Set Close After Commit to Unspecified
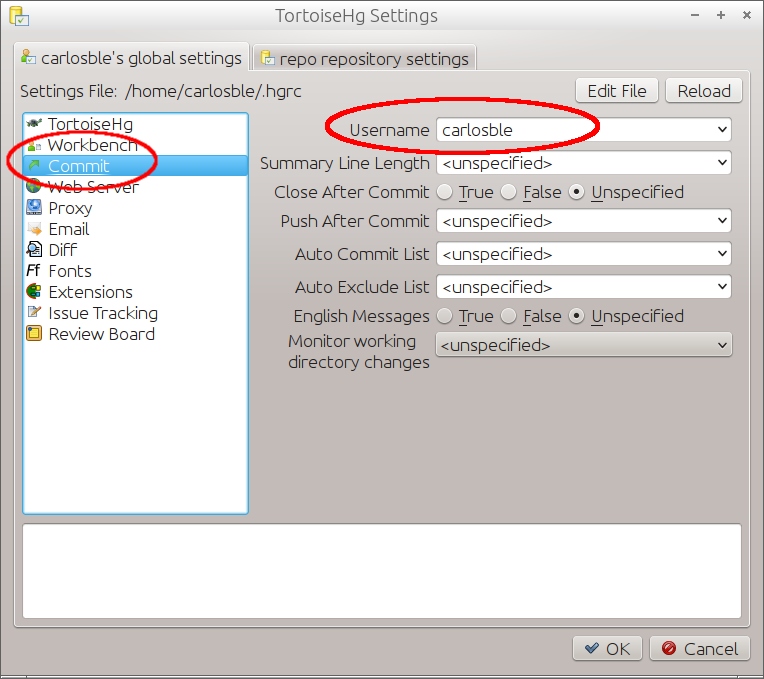Screen dimensions: 764x679 pos(576,192)
